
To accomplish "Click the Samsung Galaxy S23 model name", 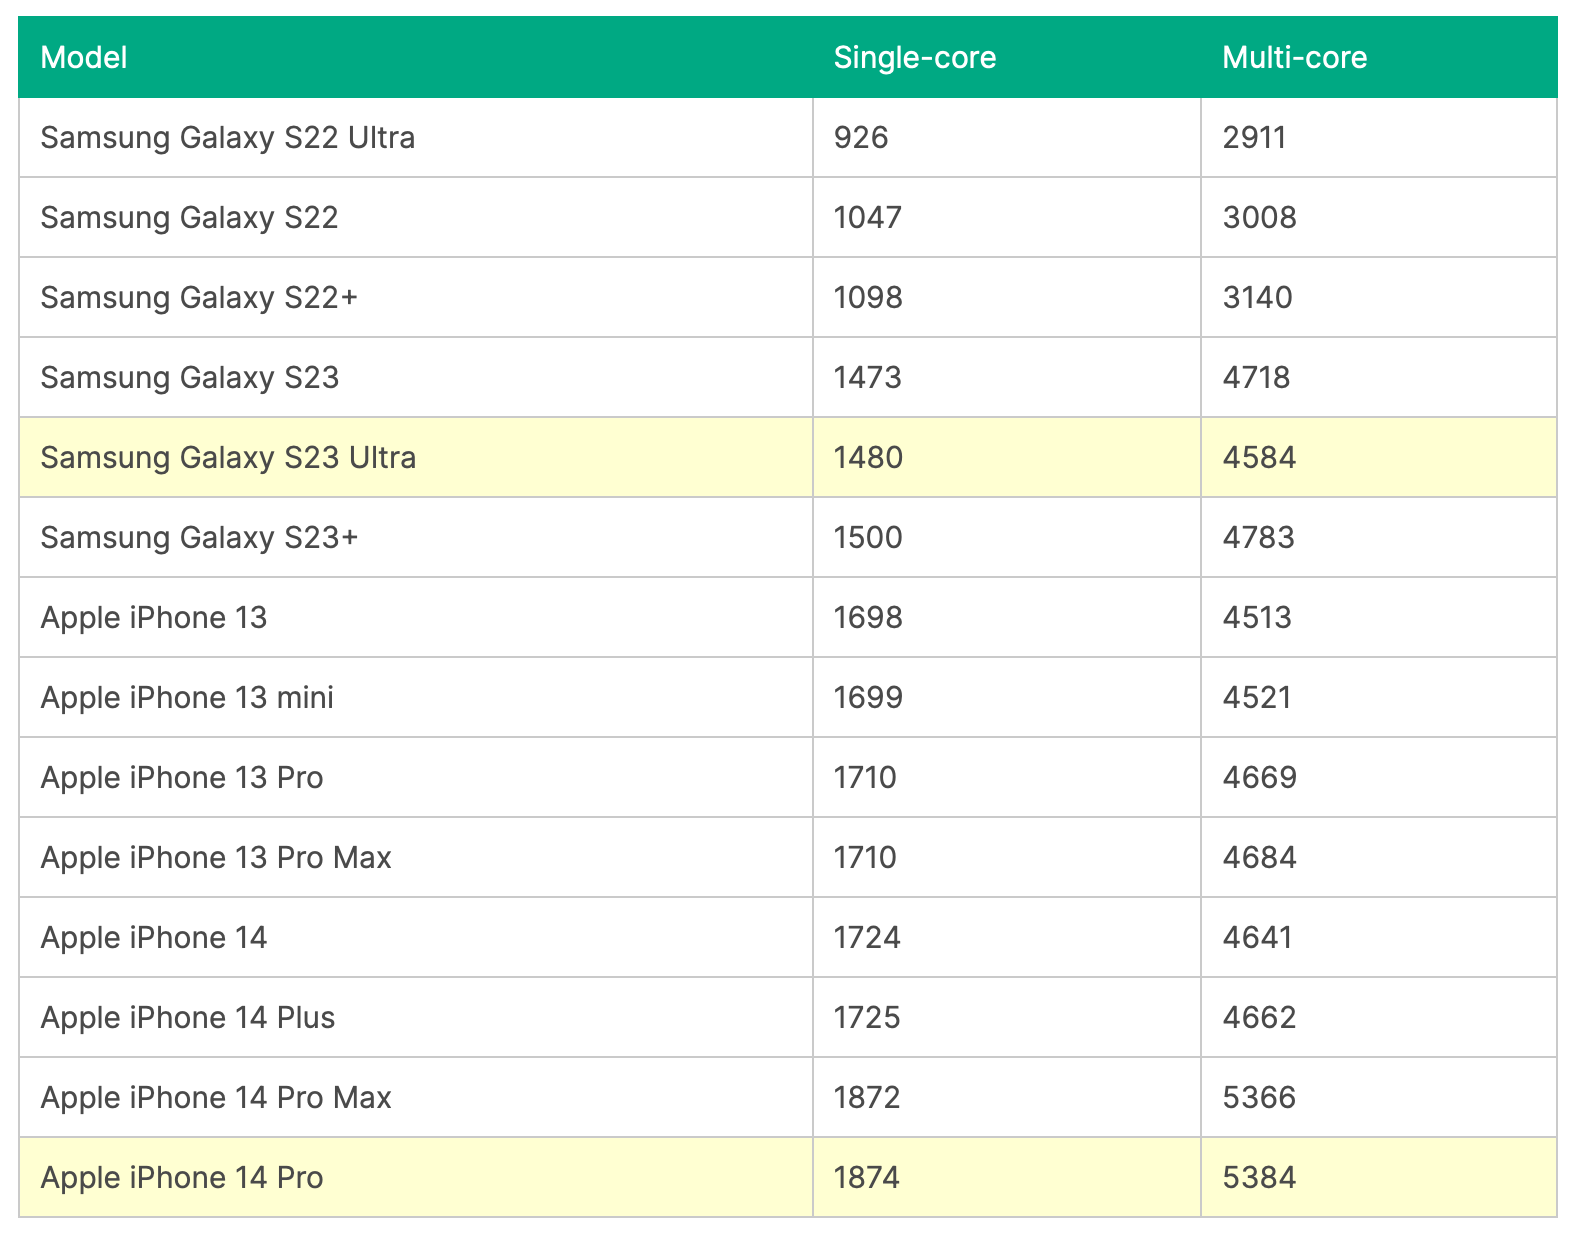I will click(190, 378).
